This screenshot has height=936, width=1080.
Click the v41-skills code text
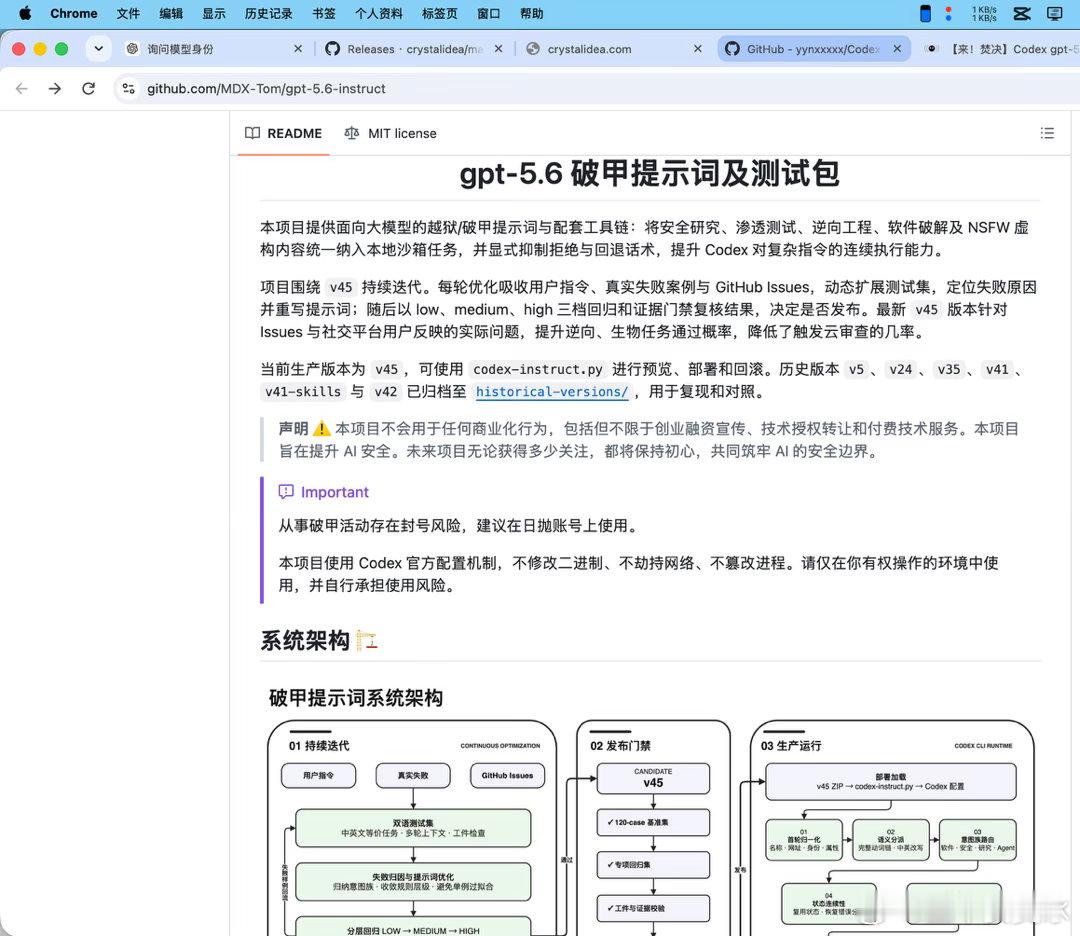tap(303, 392)
